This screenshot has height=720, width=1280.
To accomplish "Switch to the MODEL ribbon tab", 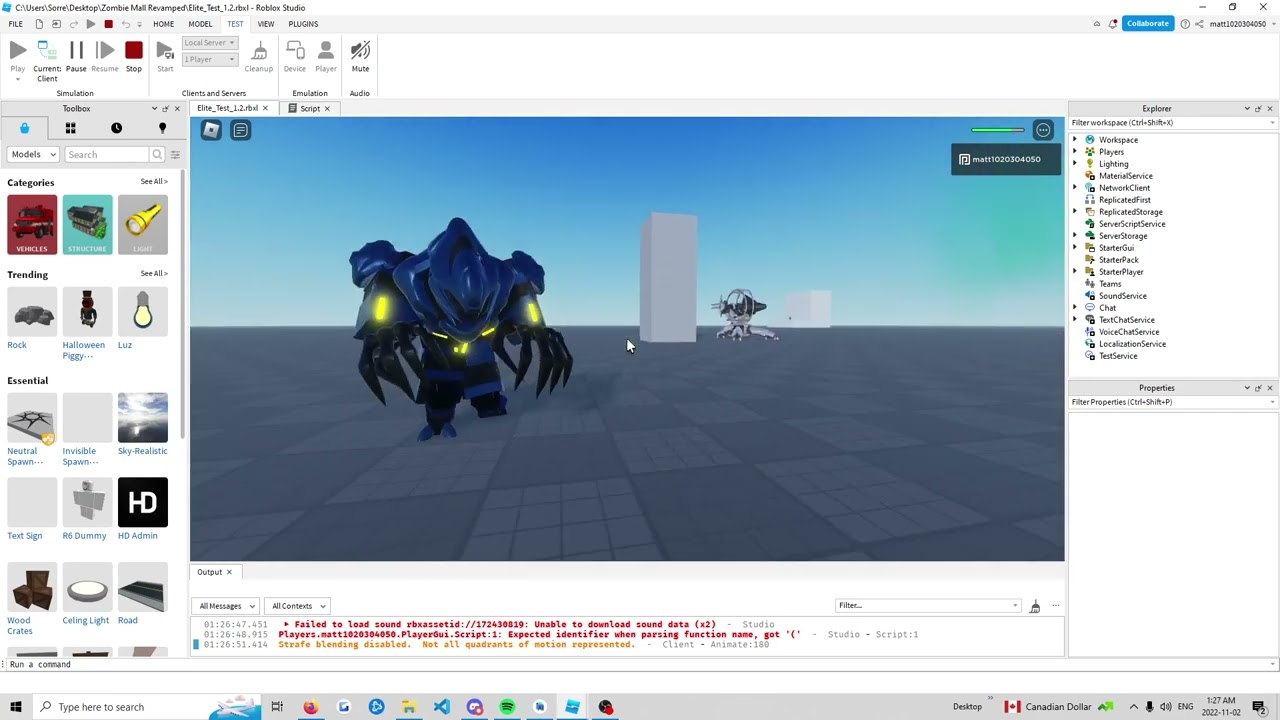I will 200,24.
